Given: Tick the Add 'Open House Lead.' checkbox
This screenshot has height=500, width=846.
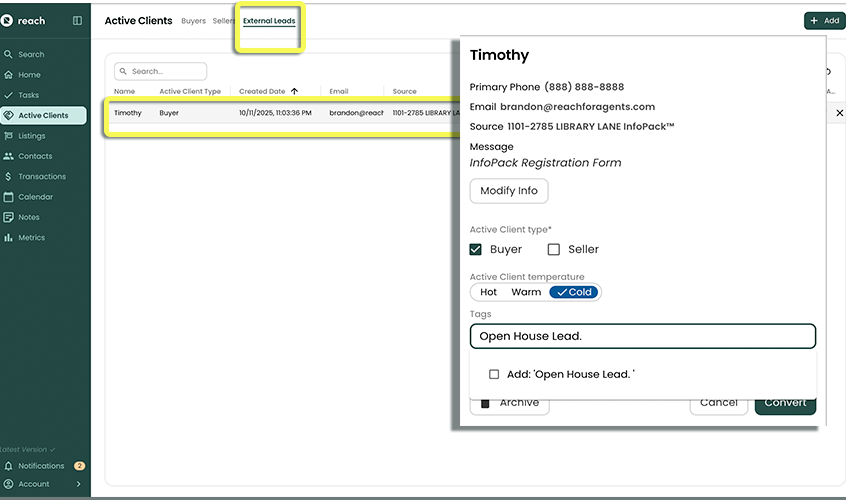Looking at the screenshot, I should pyautogui.click(x=494, y=374).
